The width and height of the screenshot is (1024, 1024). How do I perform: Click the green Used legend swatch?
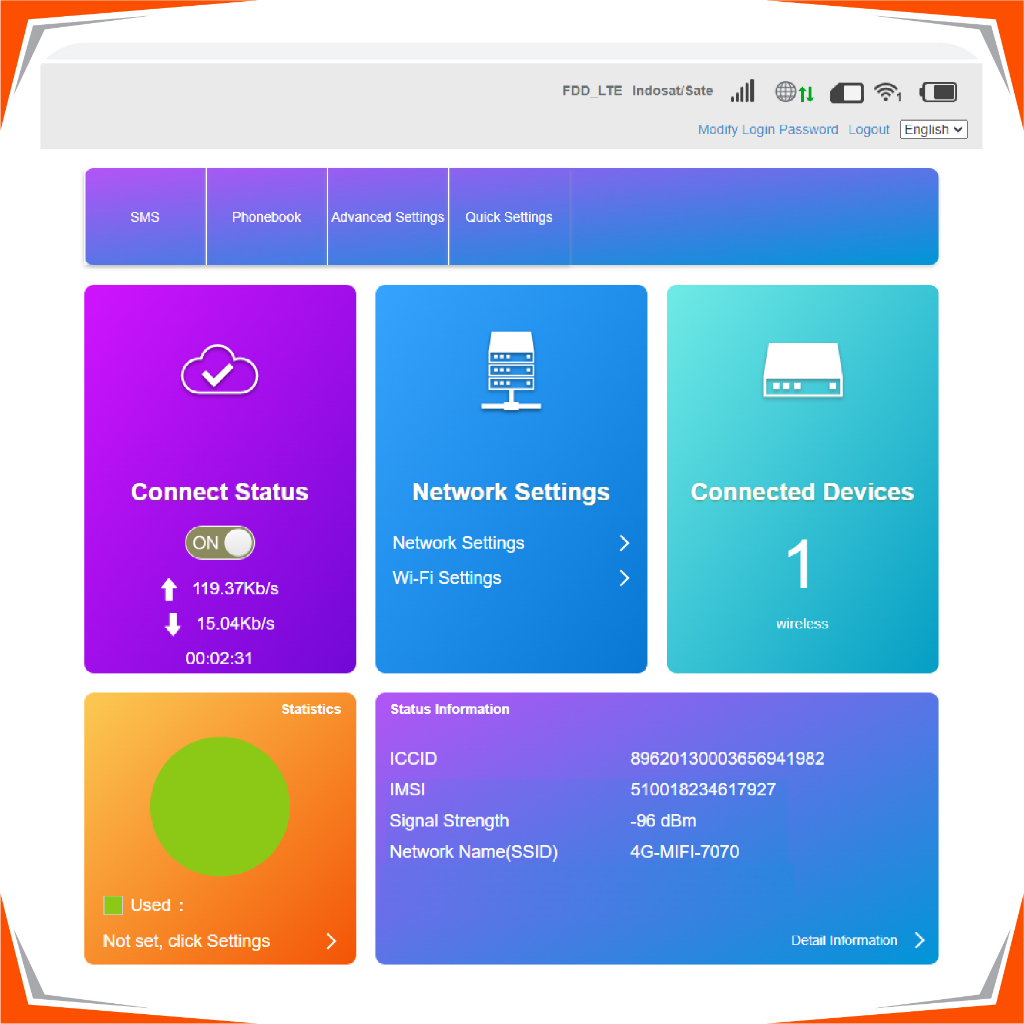[113, 905]
